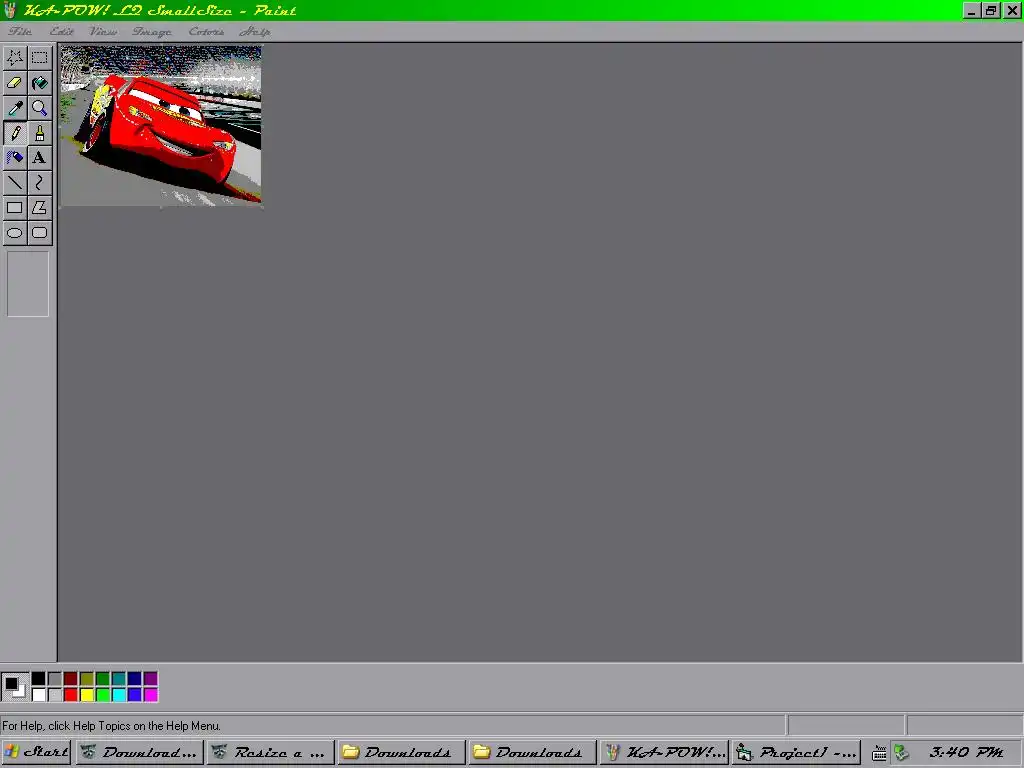Select the Pencil tool
The image size is (1024, 768).
click(x=15, y=133)
